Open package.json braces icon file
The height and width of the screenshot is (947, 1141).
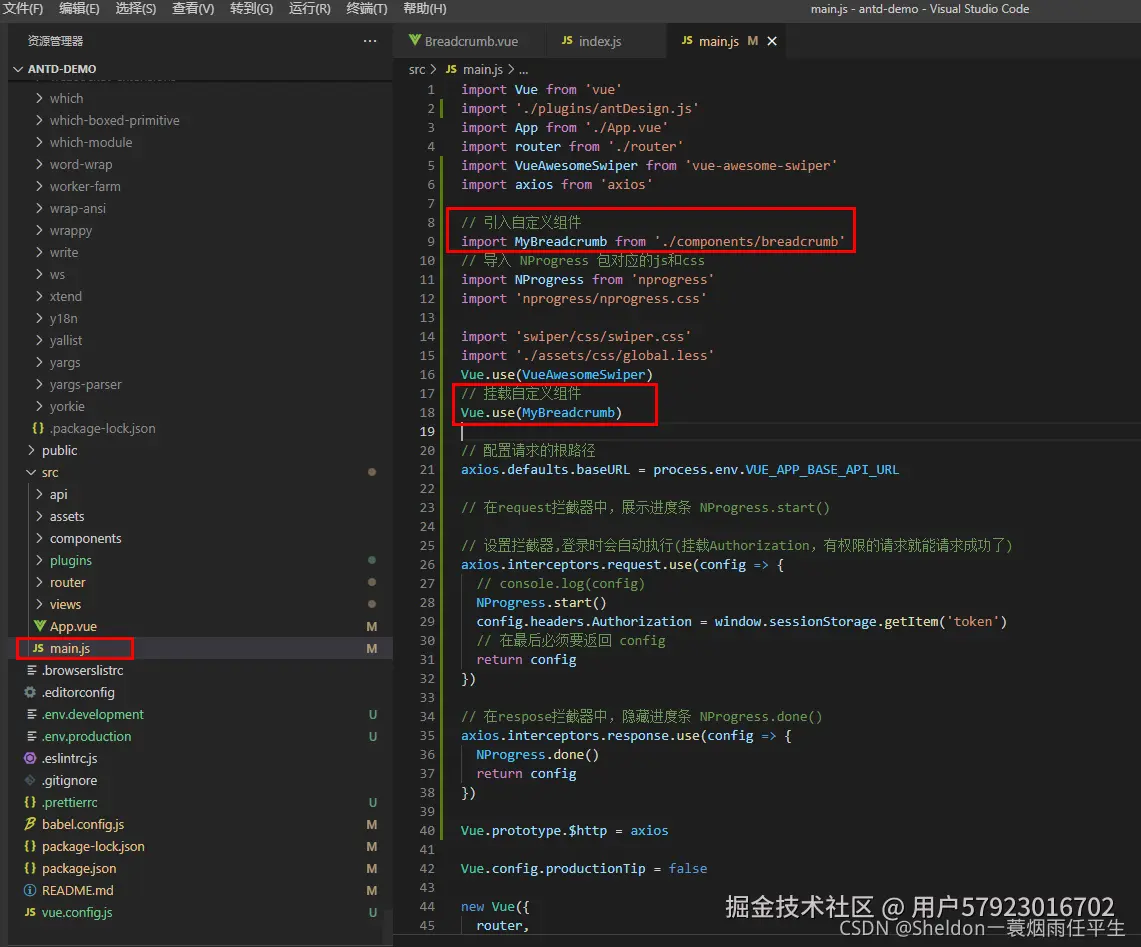click(30, 868)
